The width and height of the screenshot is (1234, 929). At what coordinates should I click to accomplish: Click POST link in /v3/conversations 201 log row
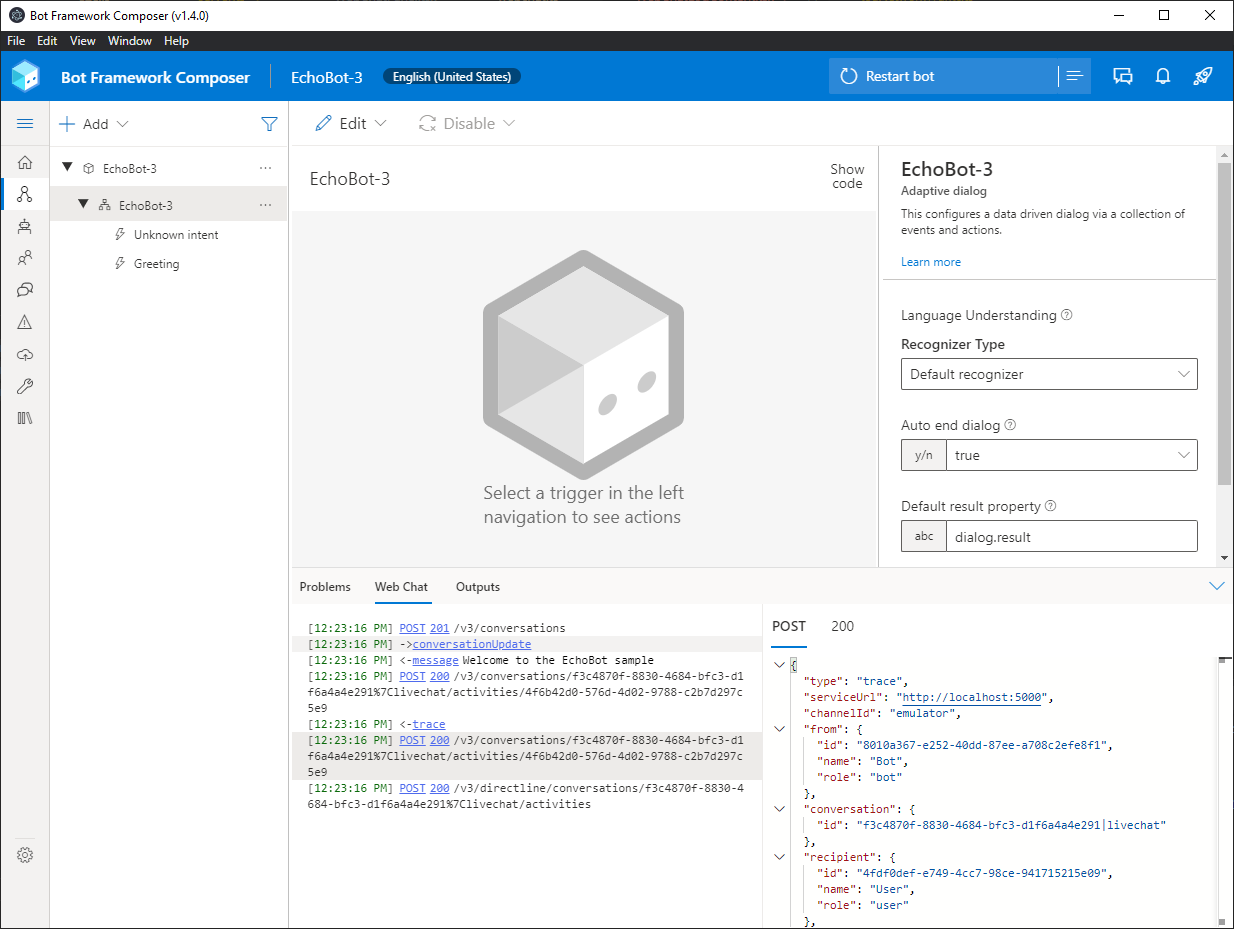[x=412, y=628]
